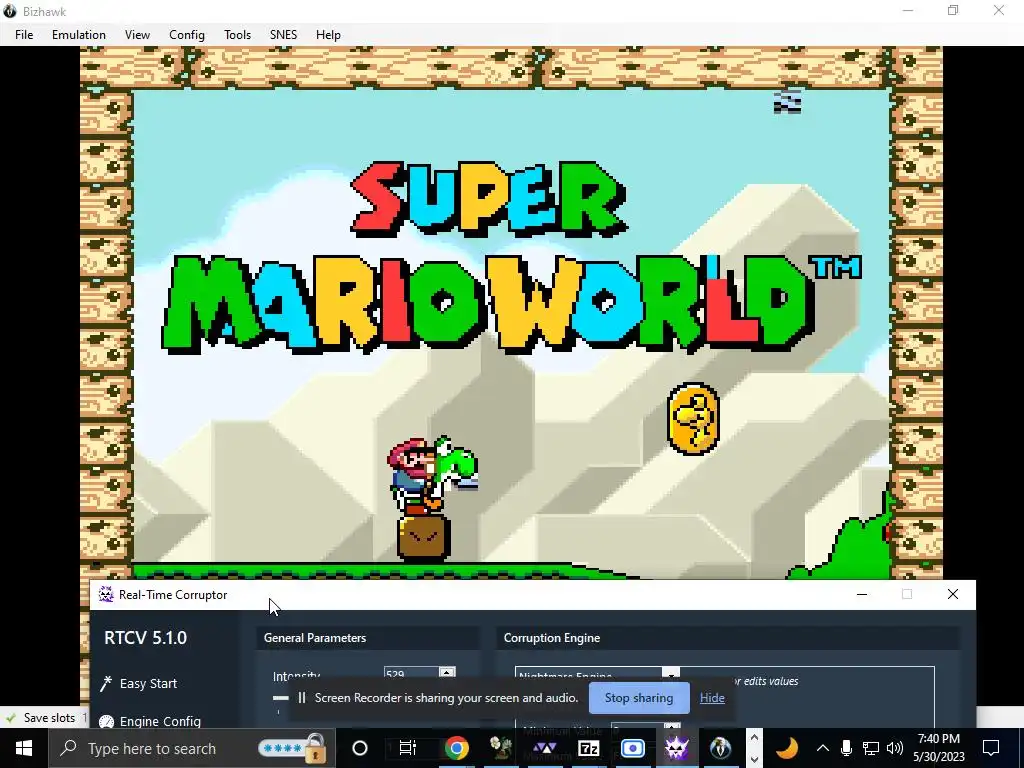Close the Real-Time Corruptor window
Viewport: 1024px width, 768px height.
click(953, 594)
